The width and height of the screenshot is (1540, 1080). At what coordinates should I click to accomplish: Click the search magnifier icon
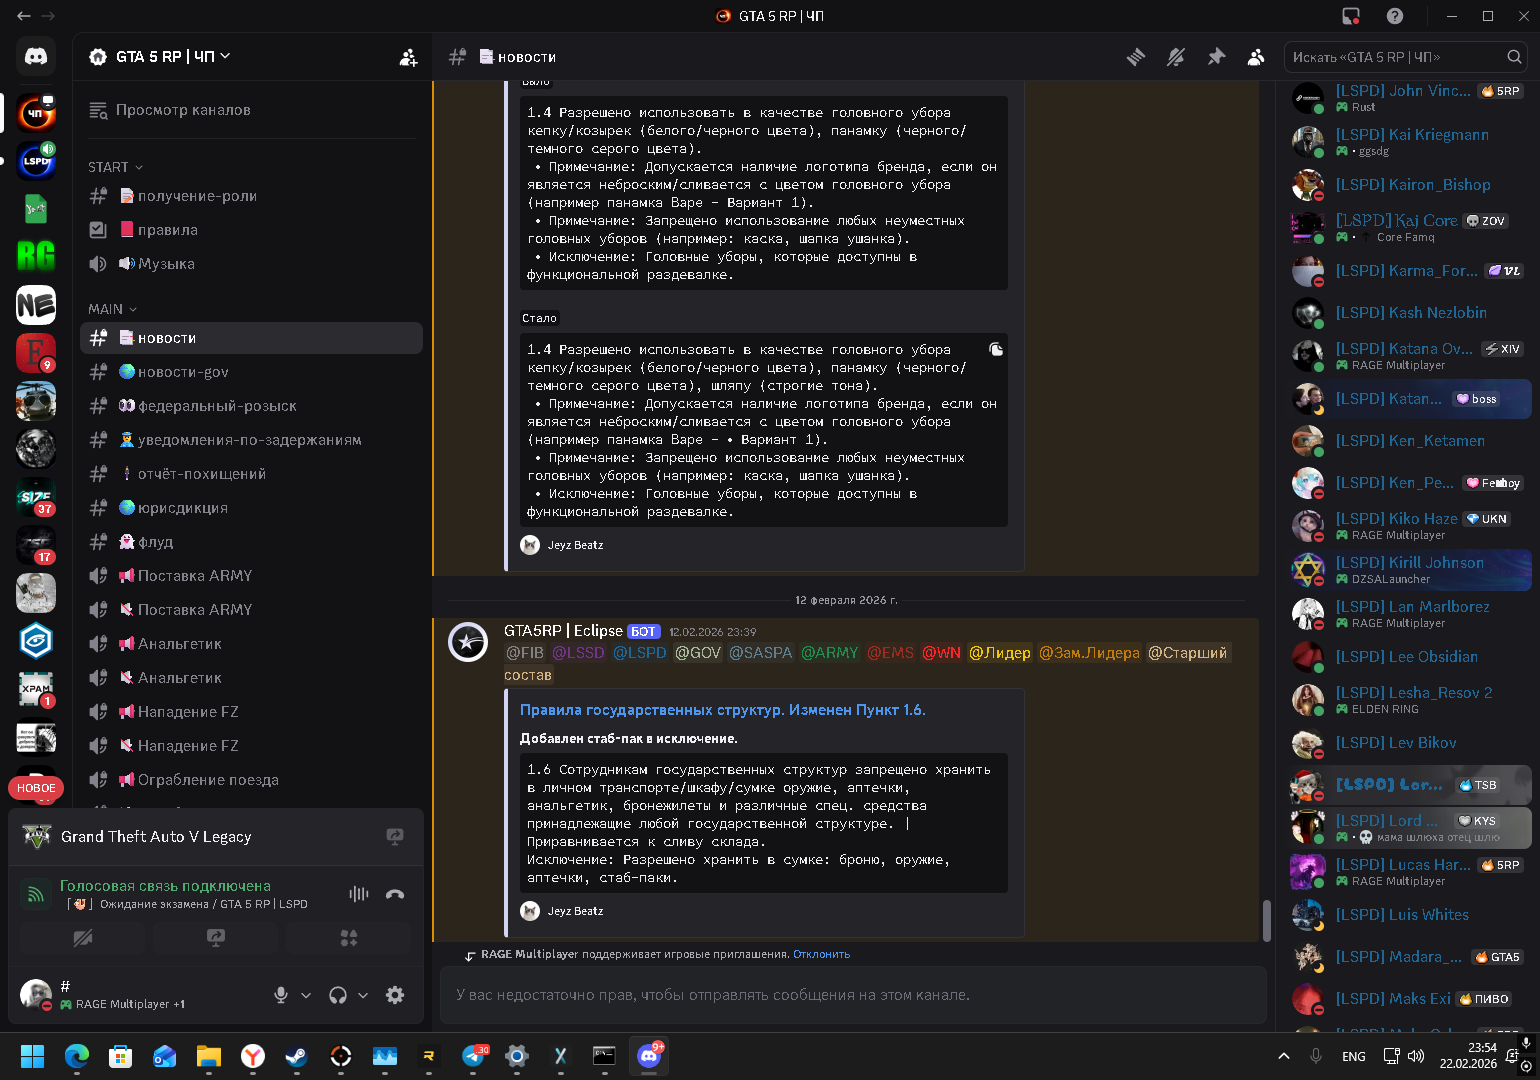1514,57
